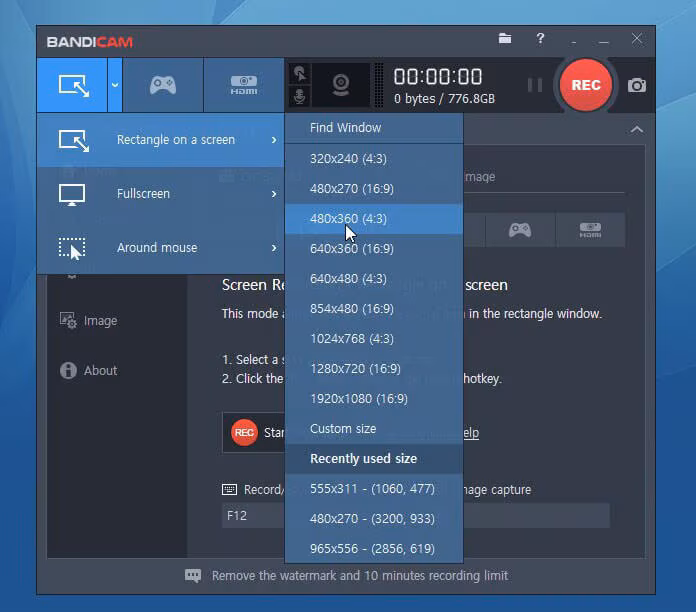Choose Custom size entry
The image size is (696, 612).
click(x=374, y=429)
